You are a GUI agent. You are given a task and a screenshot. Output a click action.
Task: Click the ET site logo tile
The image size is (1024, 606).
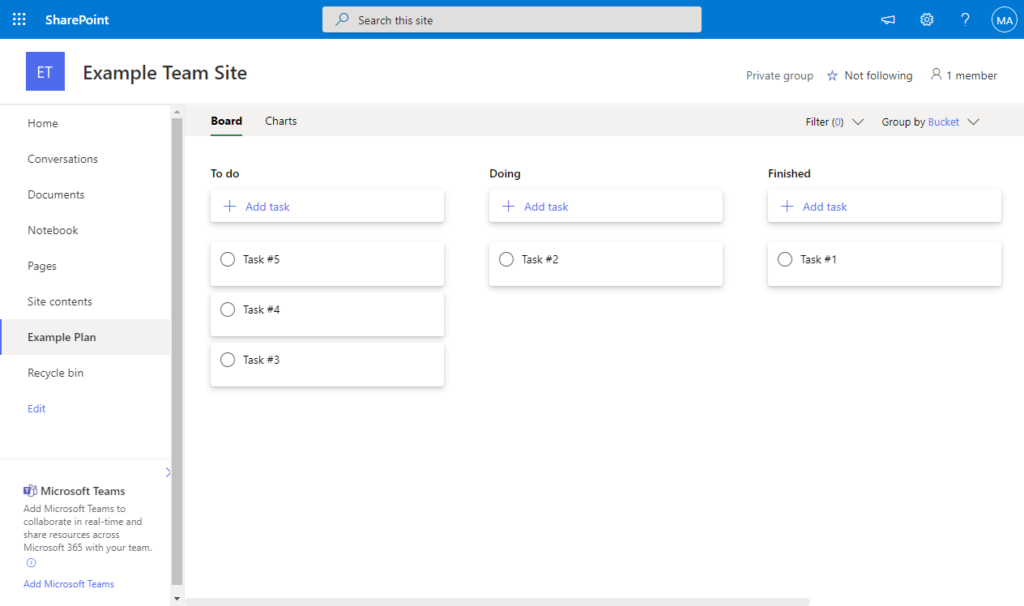[x=45, y=71]
